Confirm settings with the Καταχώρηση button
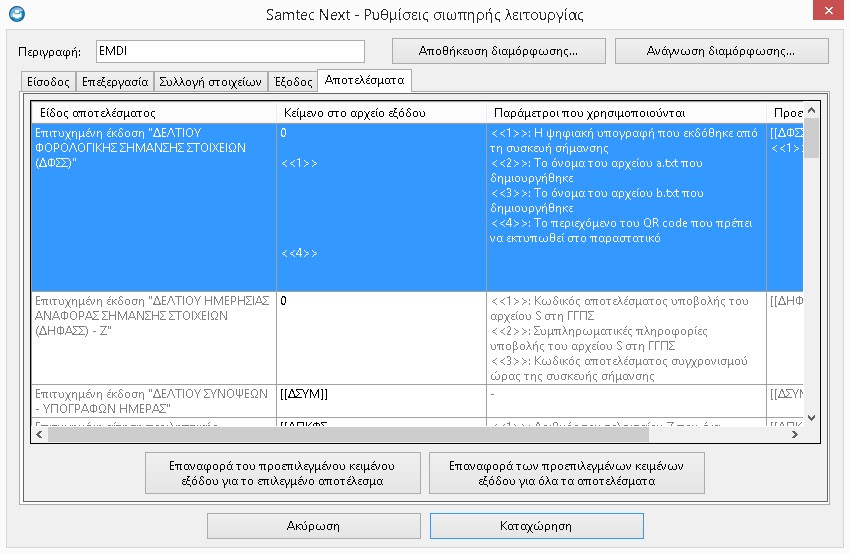 (x=536, y=525)
